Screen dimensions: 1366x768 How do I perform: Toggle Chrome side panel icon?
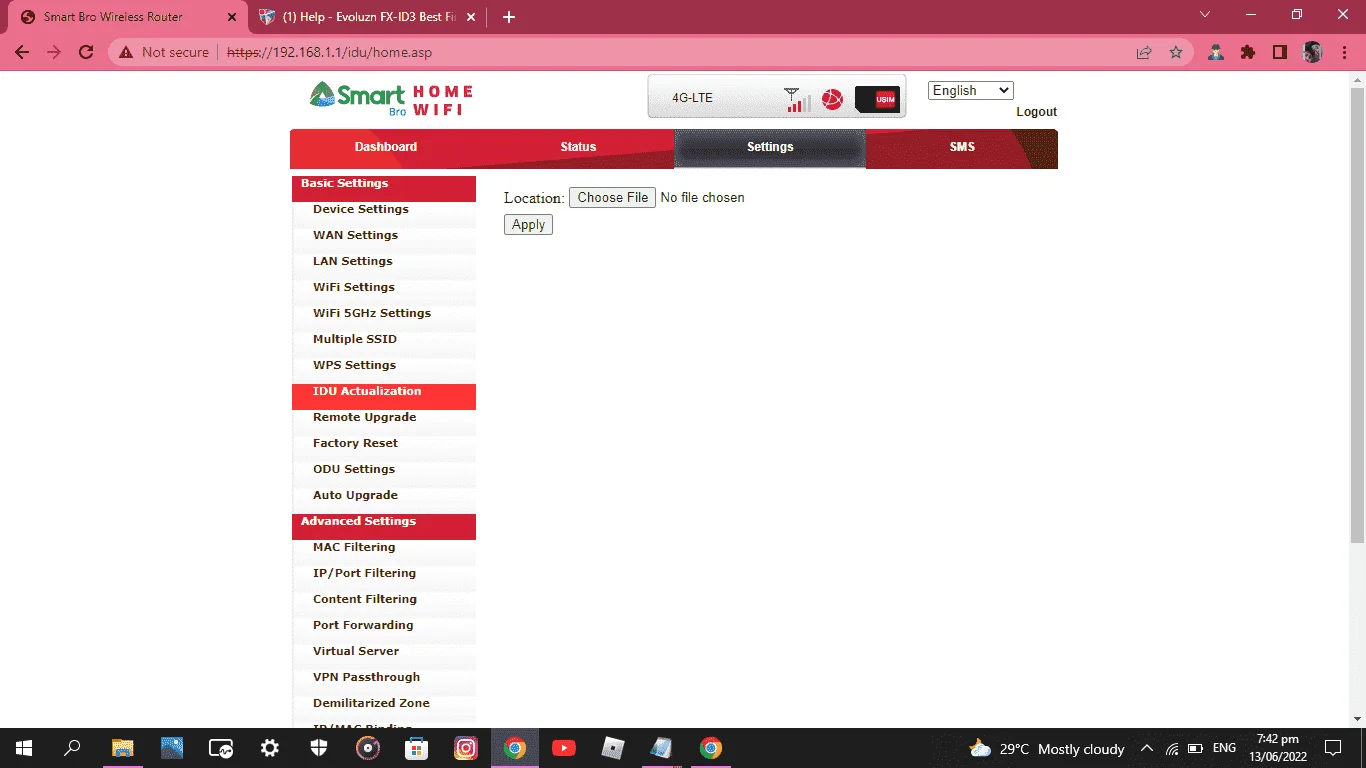point(1279,52)
